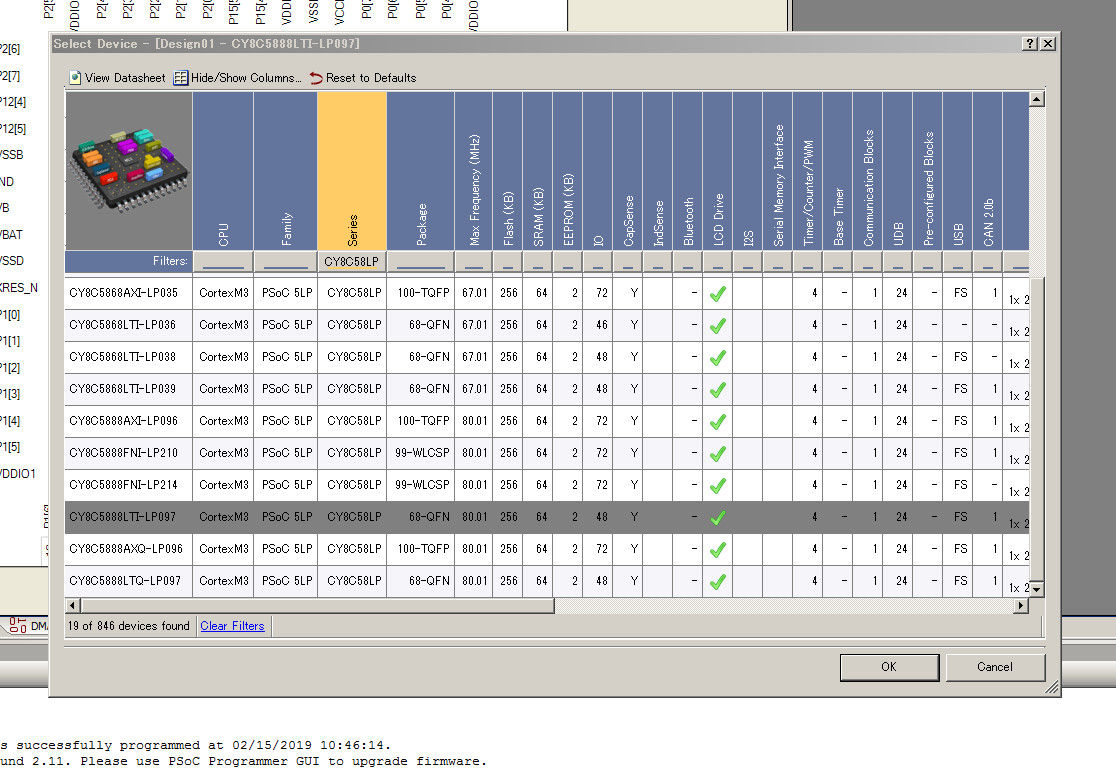Click the device list scroll-up arrow
Screen dimensions: 1116x771
point(1036,99)
